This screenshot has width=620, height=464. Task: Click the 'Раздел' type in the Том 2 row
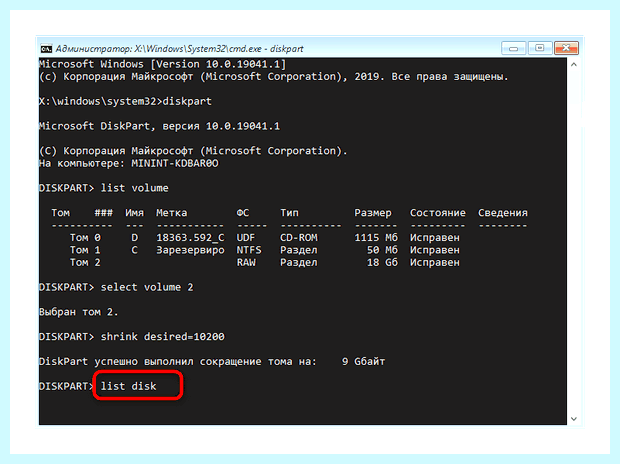299,262
